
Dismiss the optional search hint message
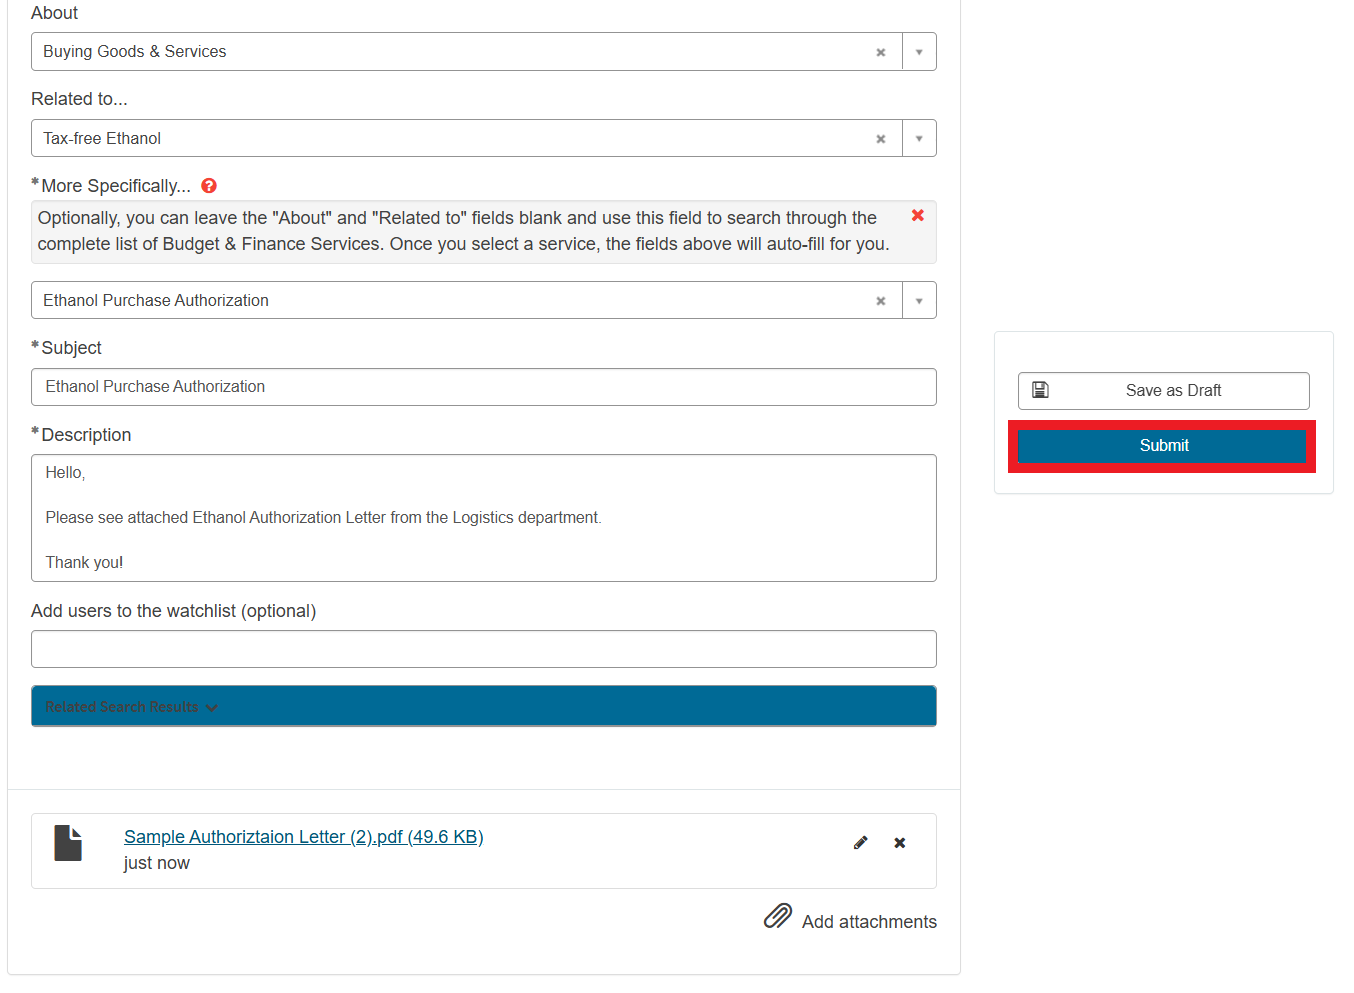click(x=917, y=216)
